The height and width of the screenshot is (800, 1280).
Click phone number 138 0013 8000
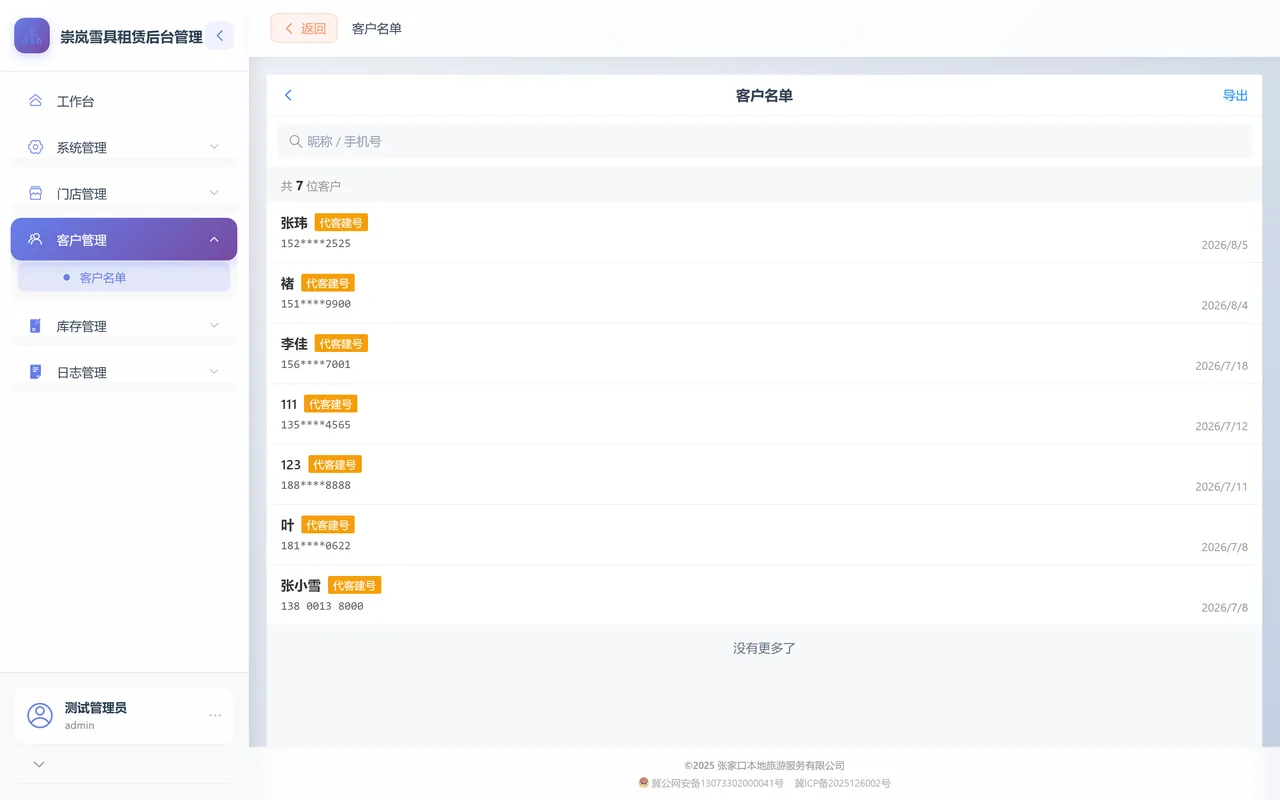(322, 606)
